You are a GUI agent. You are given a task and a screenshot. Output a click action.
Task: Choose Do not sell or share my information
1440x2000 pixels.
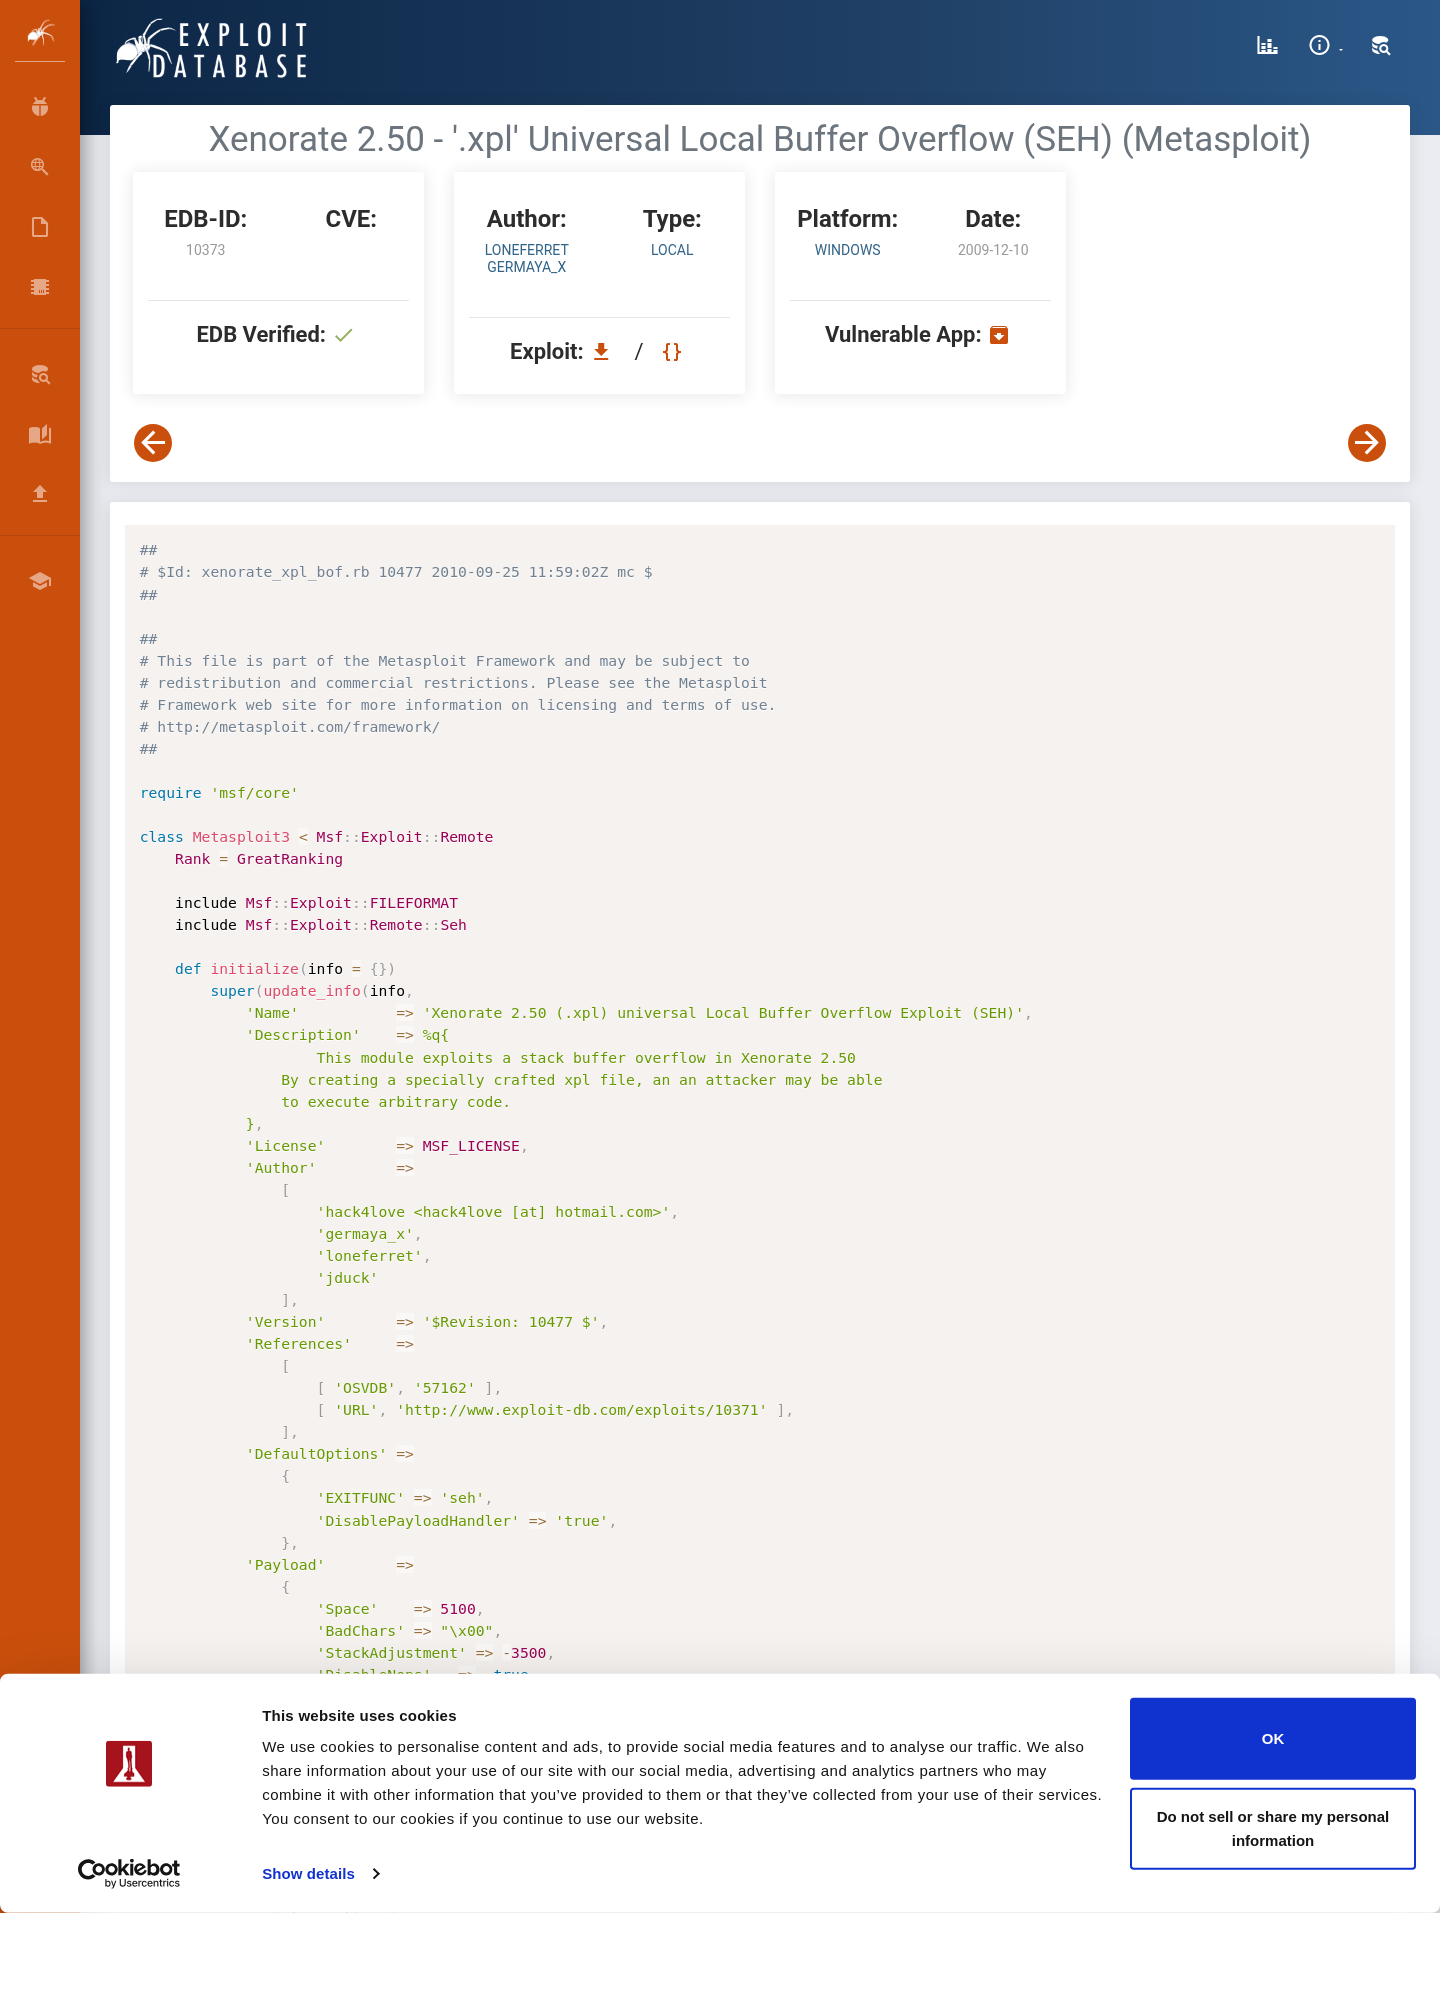click(x=1273, y=1829)
